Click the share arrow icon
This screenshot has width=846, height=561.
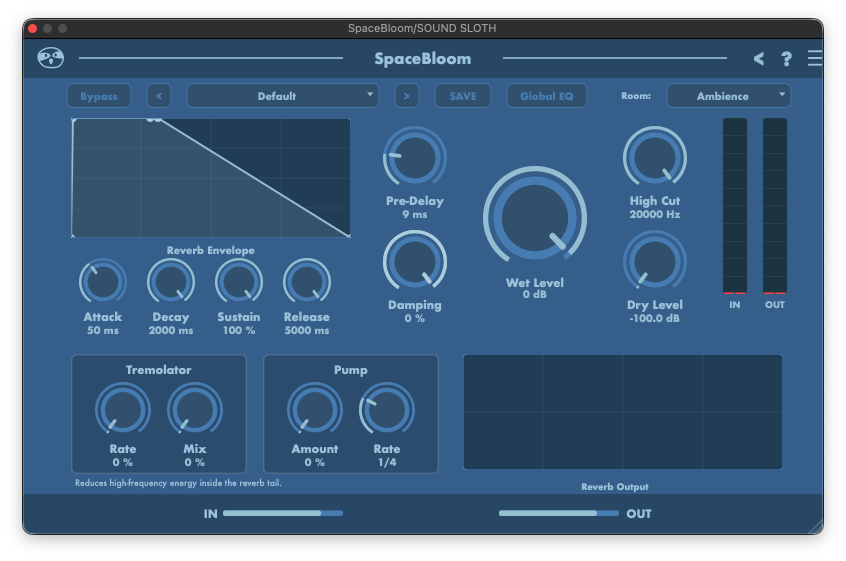[759, 59]
